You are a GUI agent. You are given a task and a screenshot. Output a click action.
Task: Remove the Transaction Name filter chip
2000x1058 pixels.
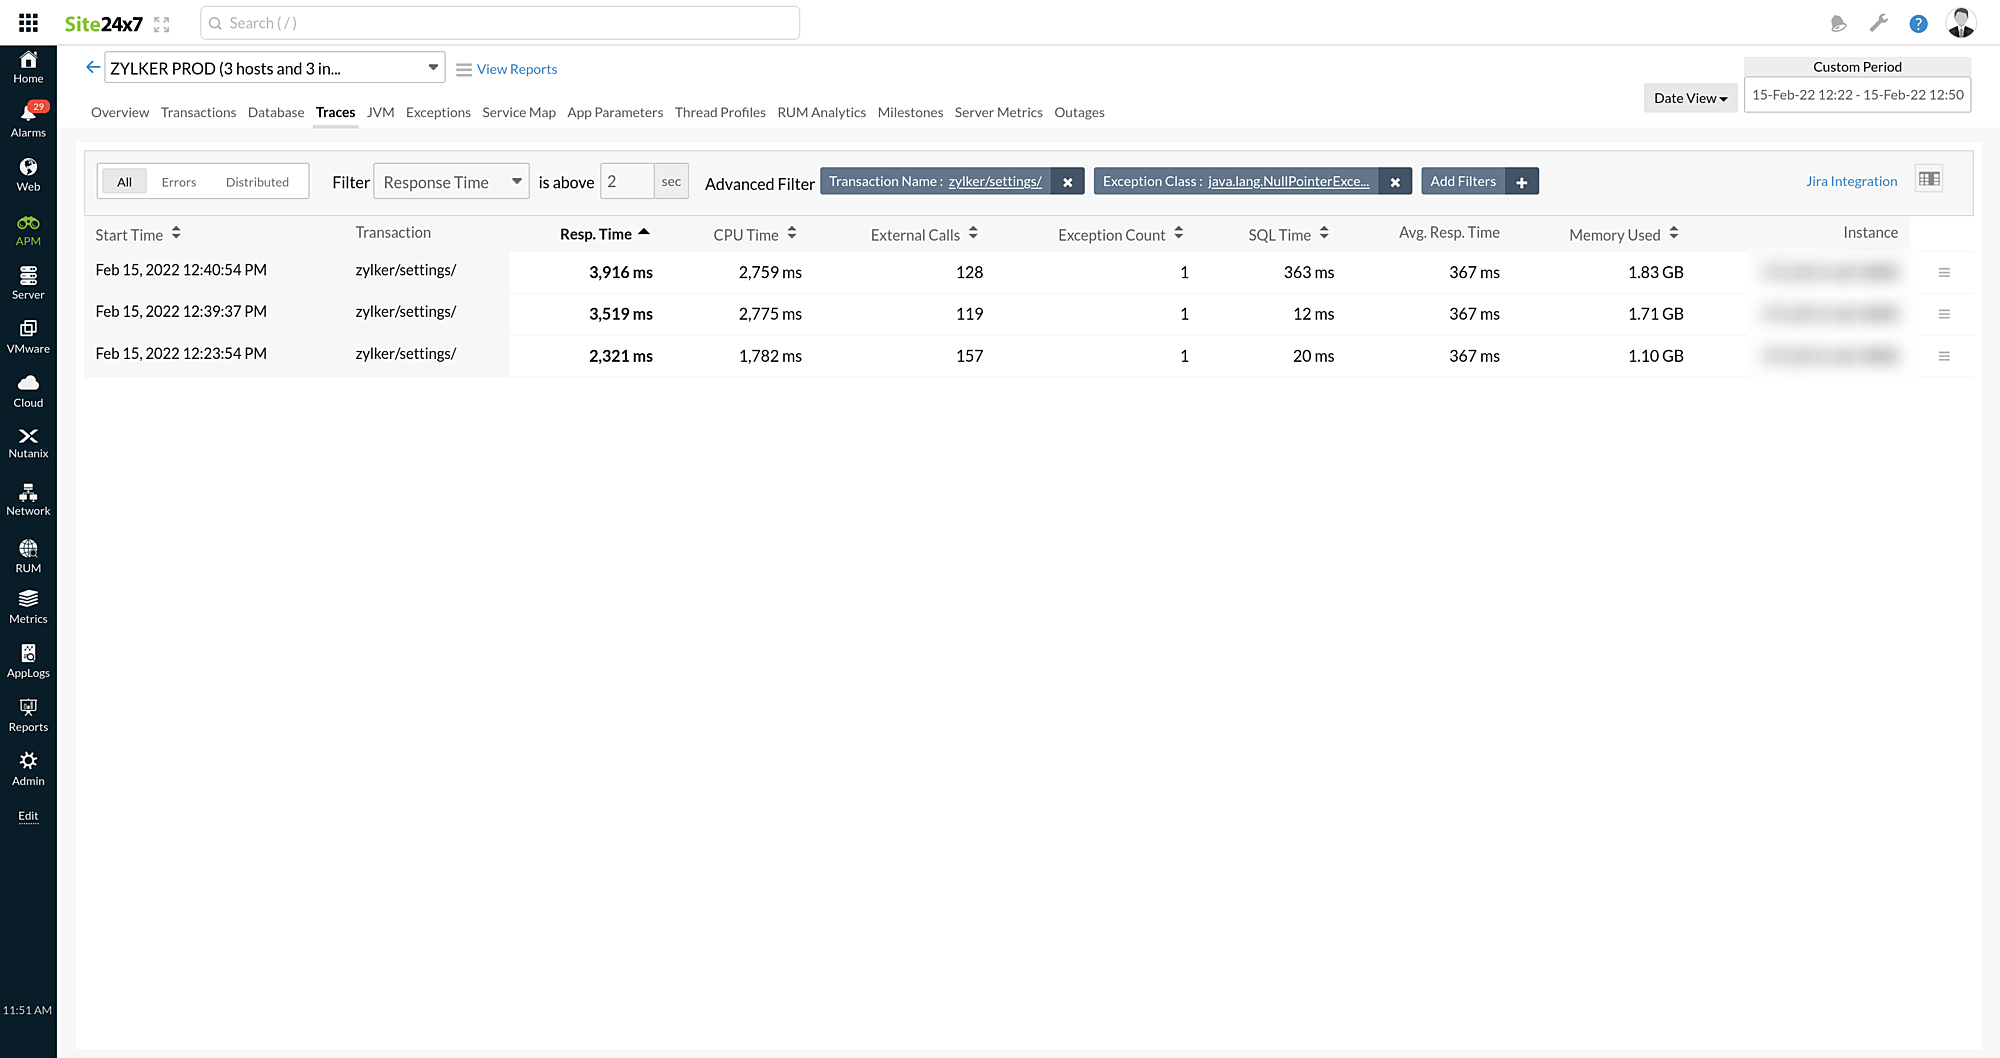point(1068,182)
